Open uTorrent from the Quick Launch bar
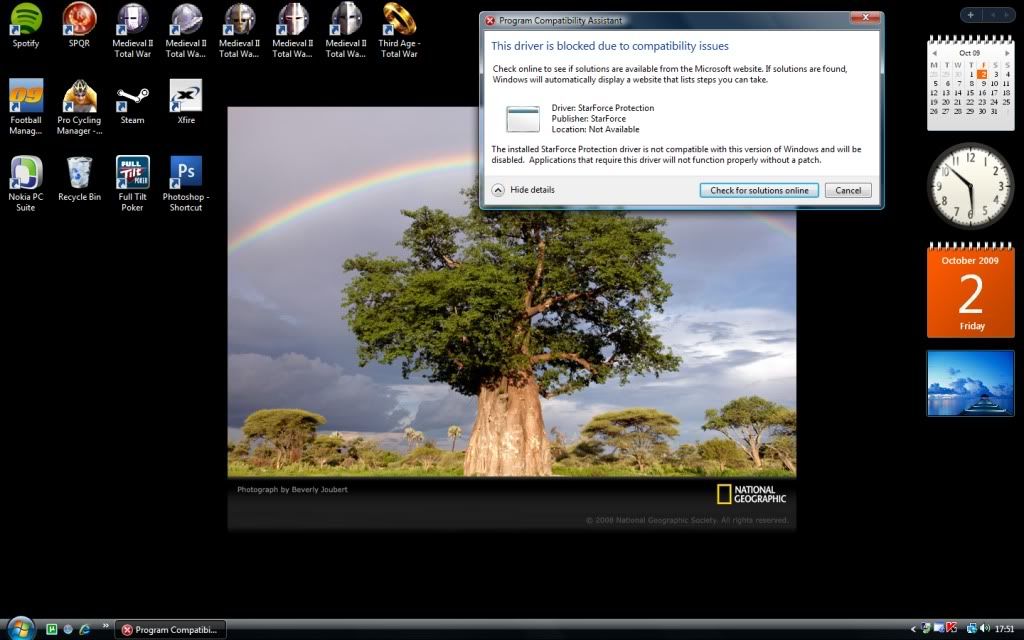The width and height of the screenshot is (1024, 640). [52, 630]
